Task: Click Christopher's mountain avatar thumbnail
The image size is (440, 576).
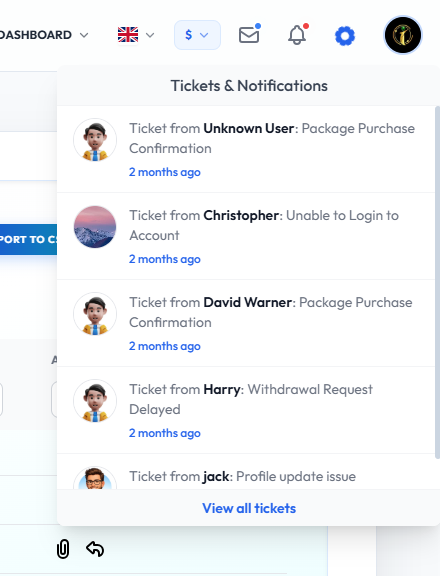Action: [95, 227]
